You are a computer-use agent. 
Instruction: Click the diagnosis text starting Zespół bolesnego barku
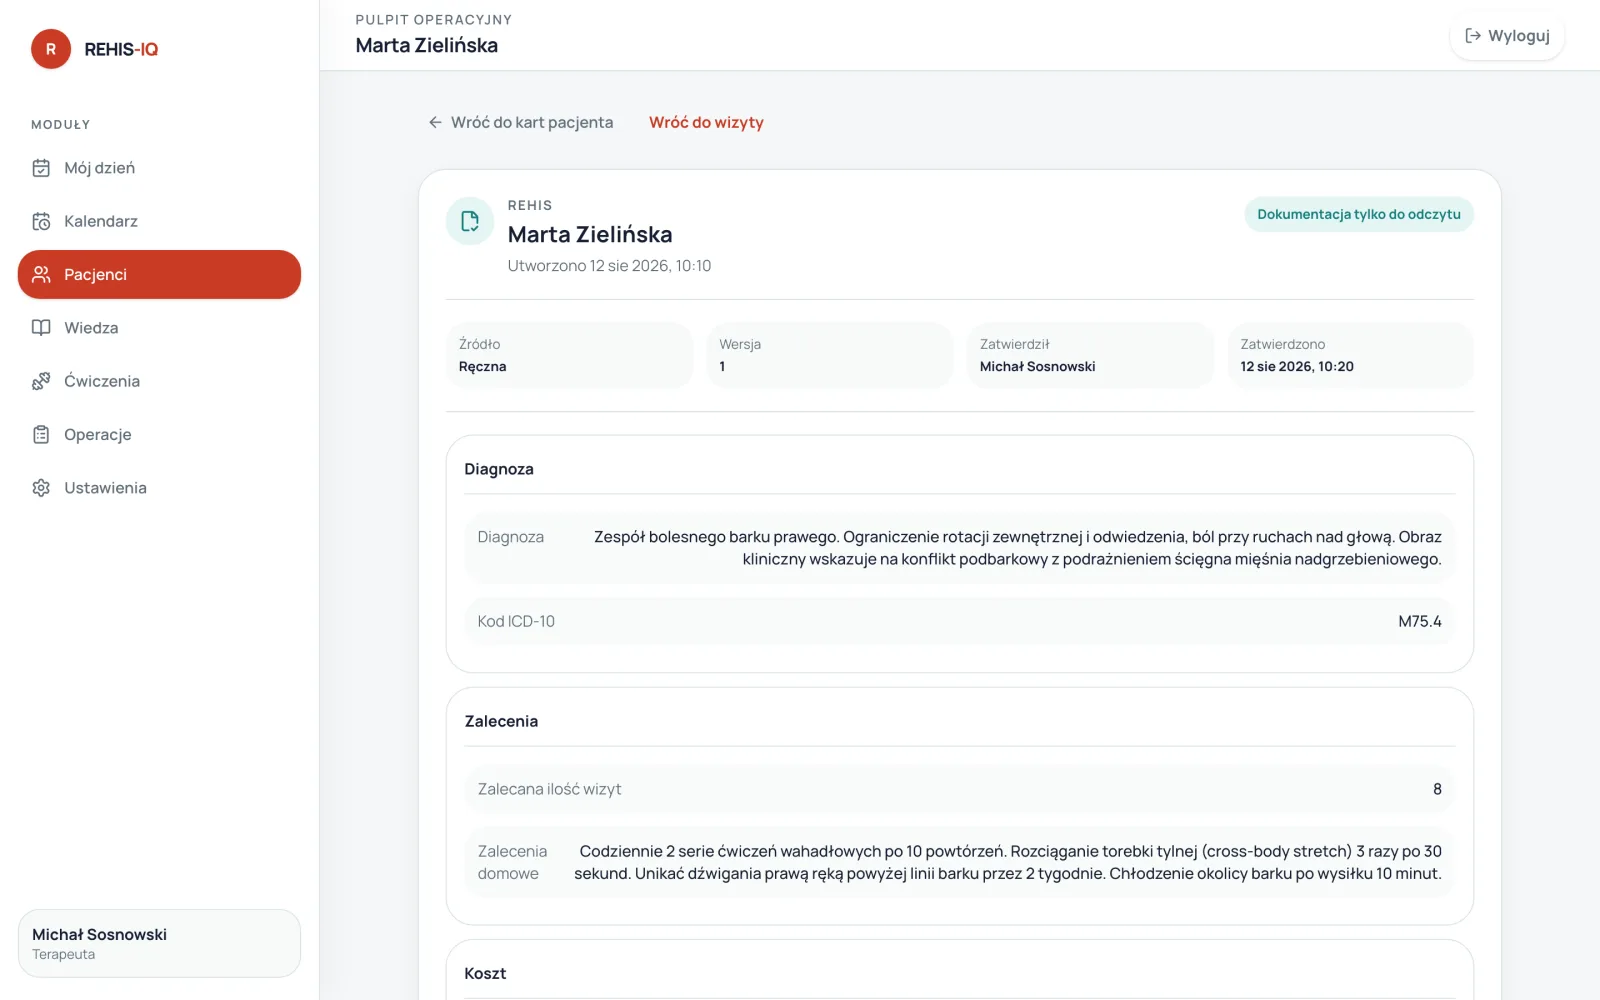coord(1018,548)
